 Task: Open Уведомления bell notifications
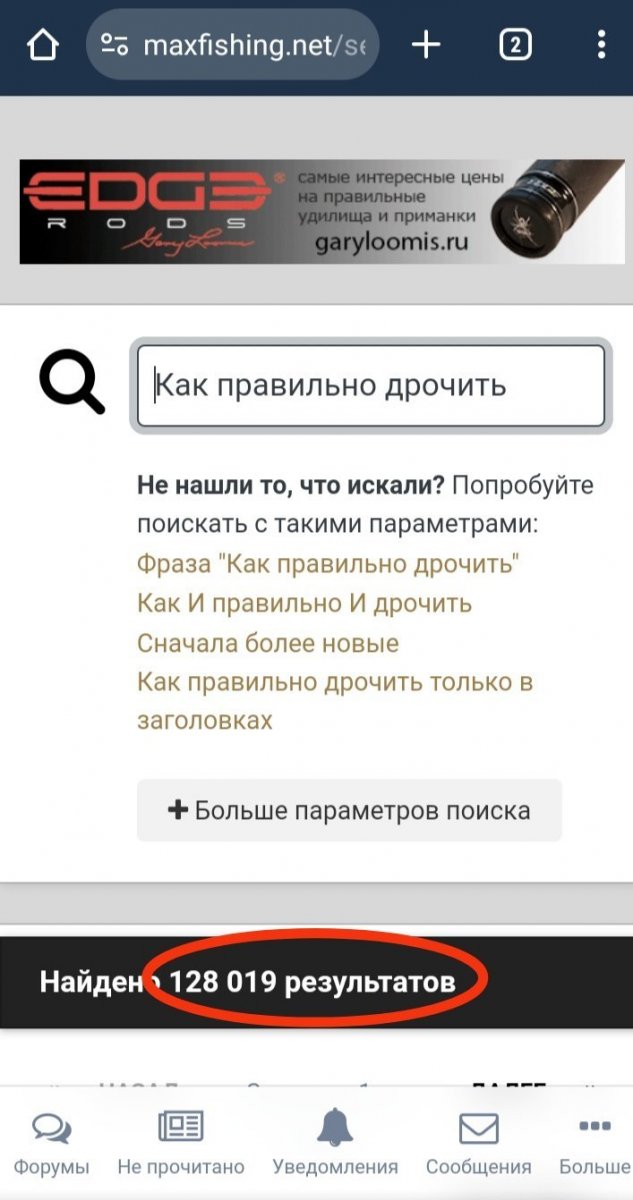point(335,1143)
